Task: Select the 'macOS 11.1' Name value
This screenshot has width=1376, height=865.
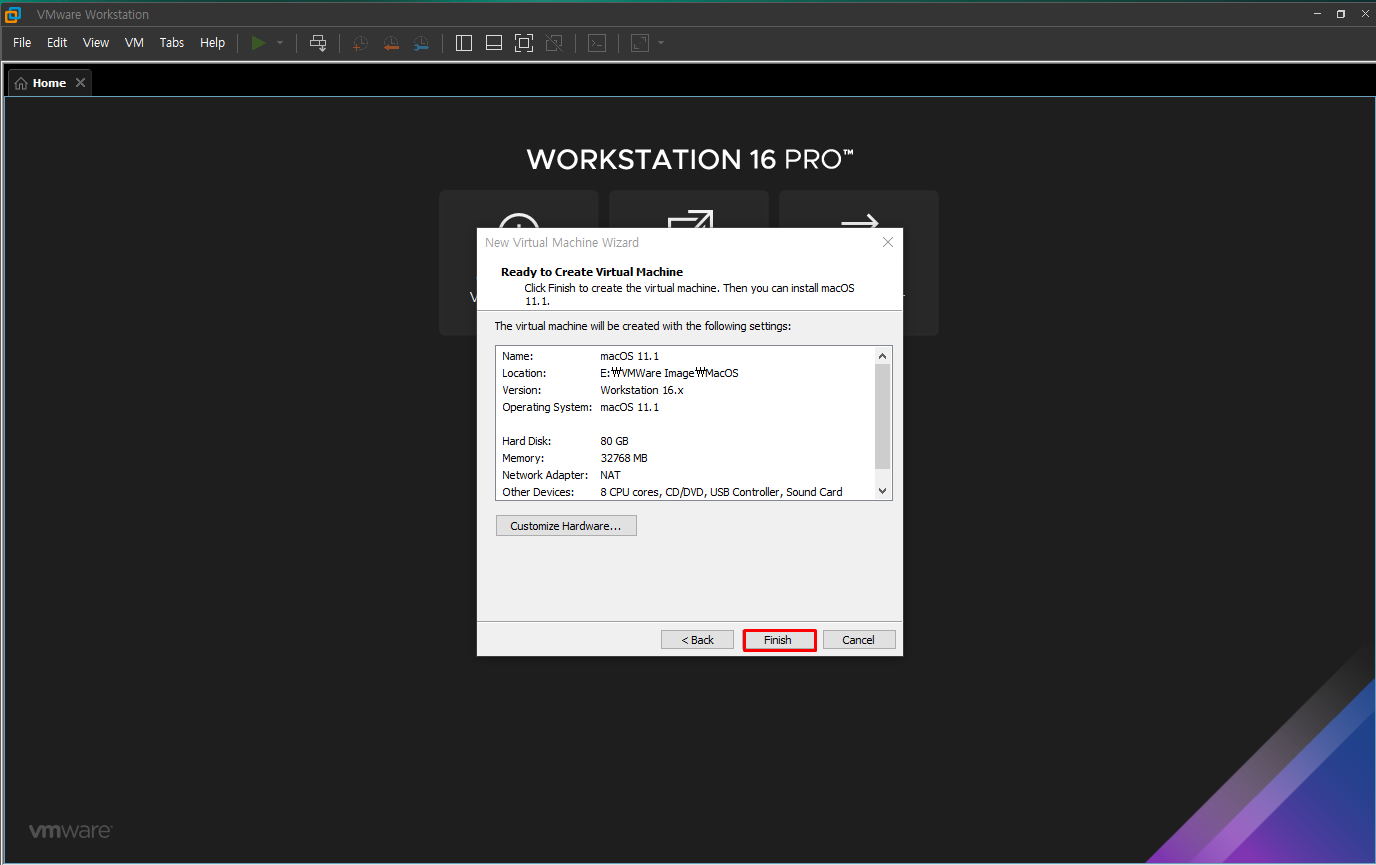Action: (x=629, y=356)
